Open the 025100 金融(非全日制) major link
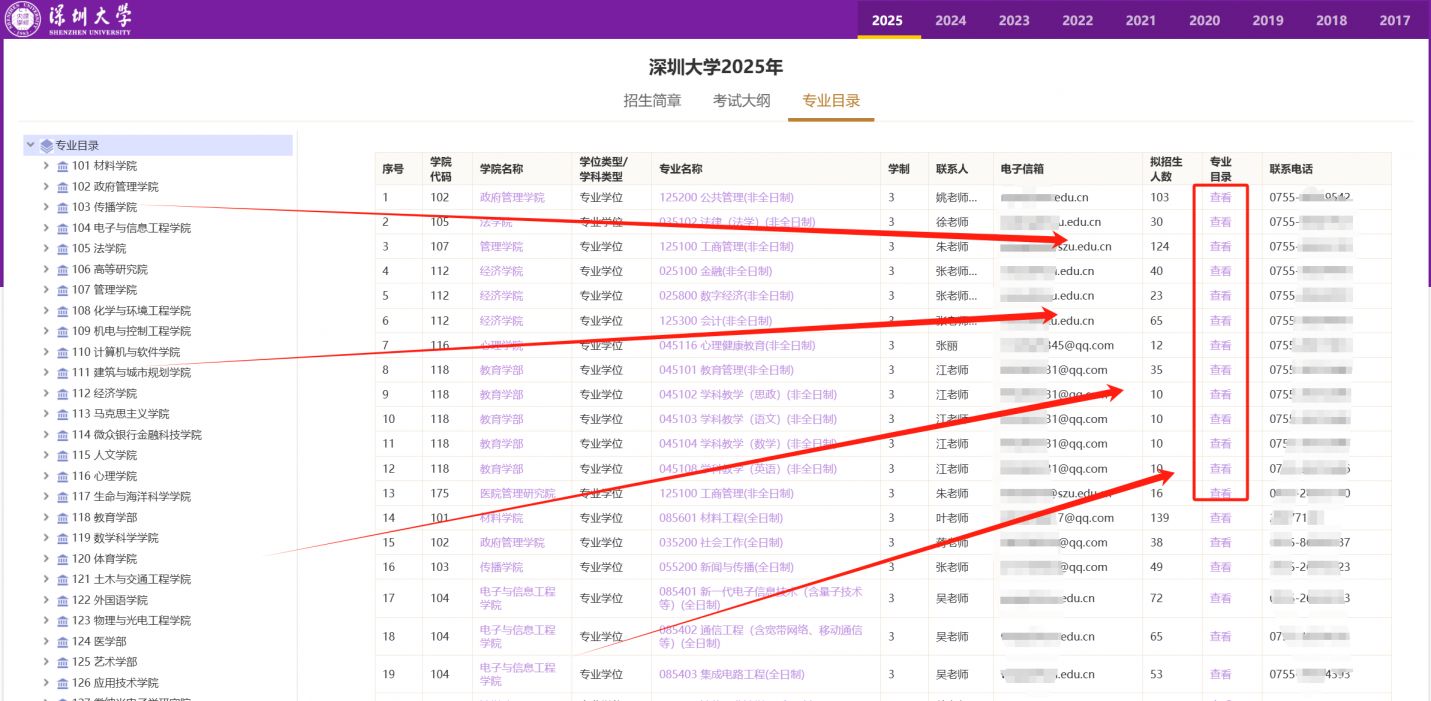The height and width of the screenshot is (701, 1431). click(x=716, y=271)
